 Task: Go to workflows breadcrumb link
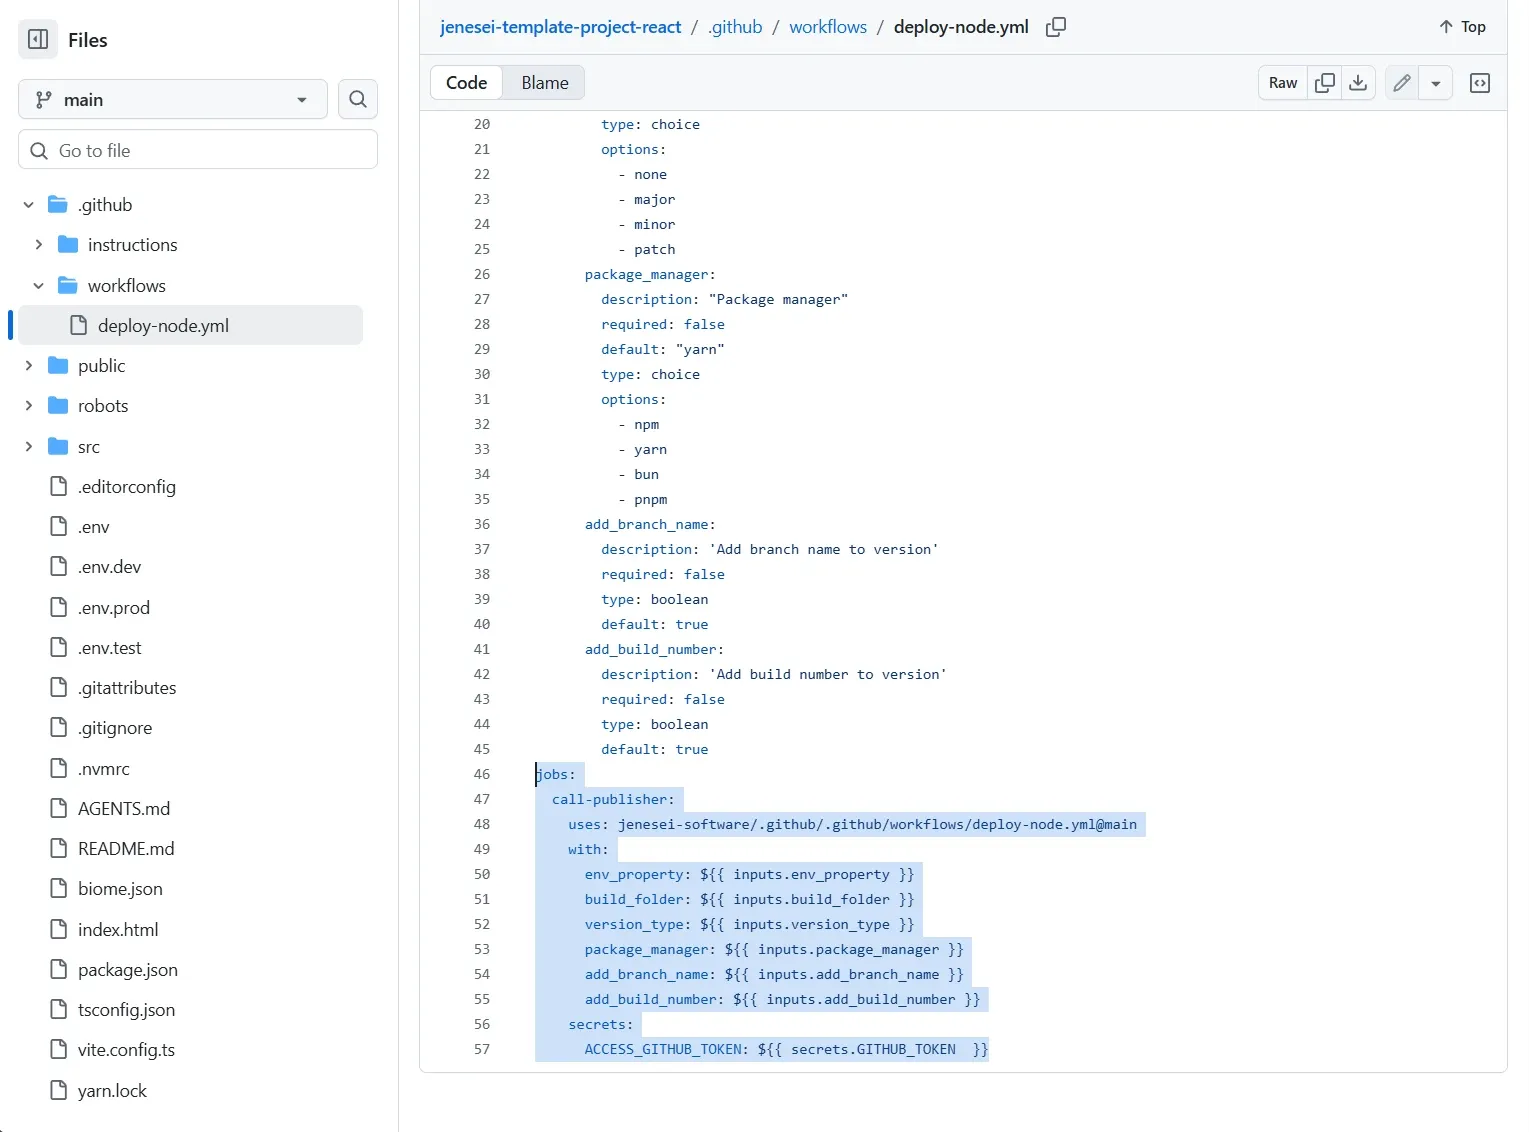click(828, 27)
